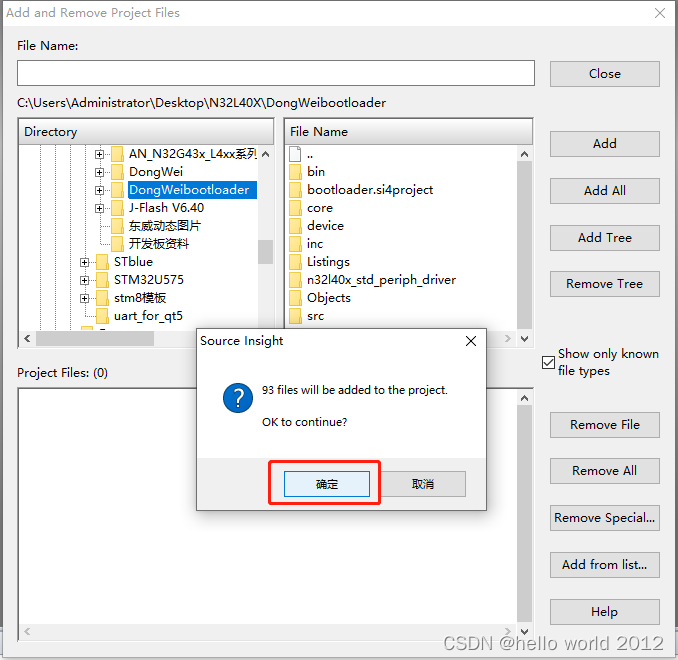Click File Name list scroll up arrow
Viewport: 678px width, 660px height.
[x=524, y=154]
